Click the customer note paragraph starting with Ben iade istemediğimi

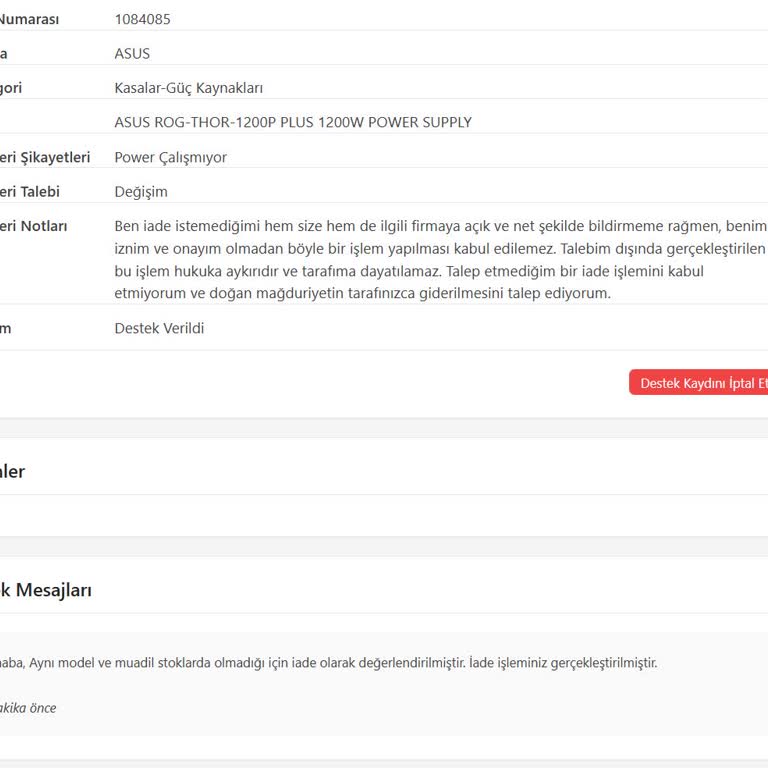point(440,260)
